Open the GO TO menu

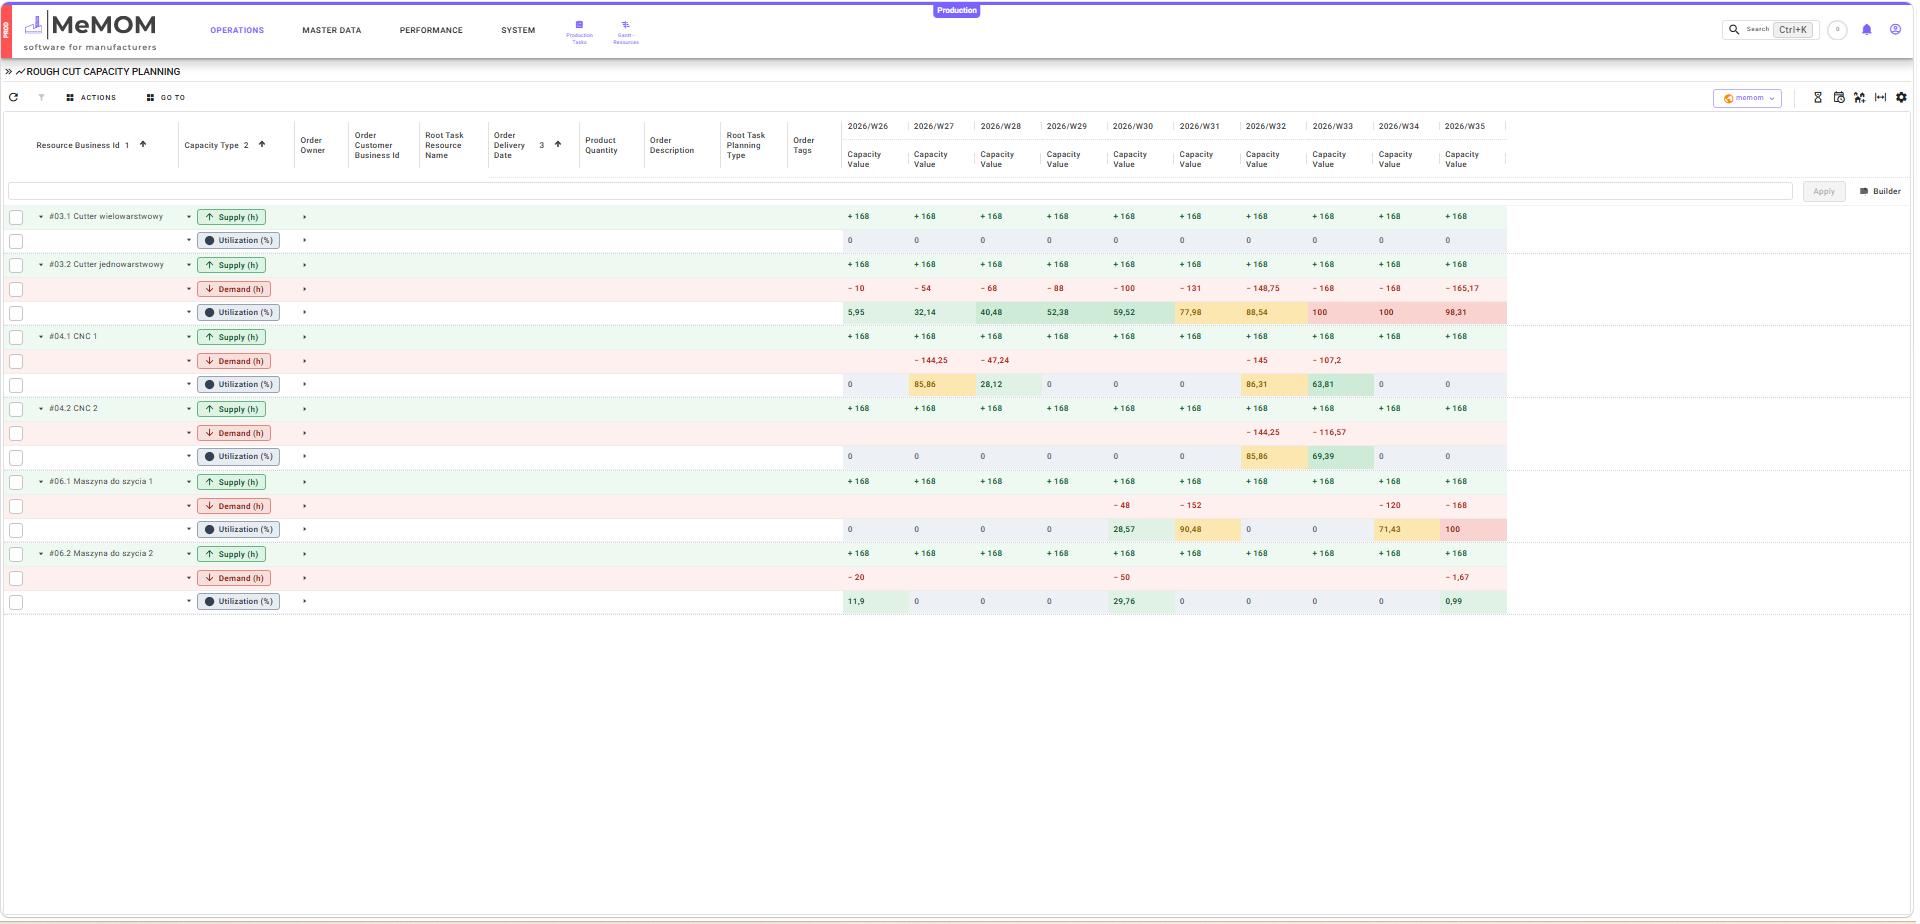165,97
